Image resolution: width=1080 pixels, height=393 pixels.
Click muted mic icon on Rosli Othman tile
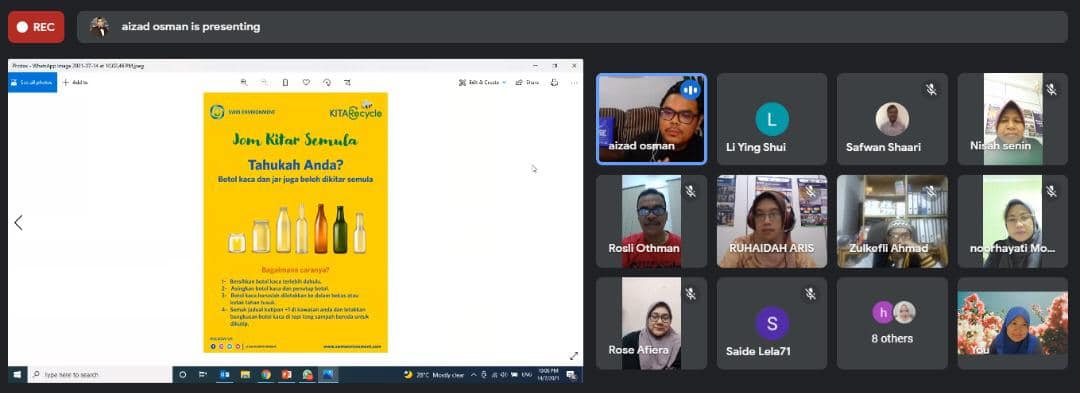pos(690,191)
